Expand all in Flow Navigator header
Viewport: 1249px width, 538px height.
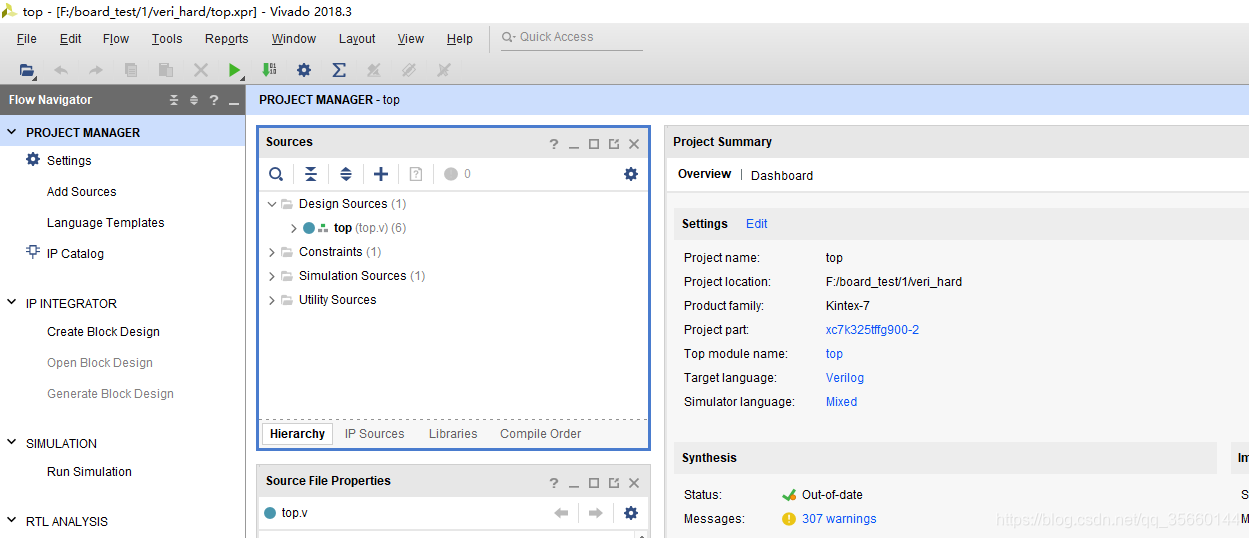[x=194, y=100]
